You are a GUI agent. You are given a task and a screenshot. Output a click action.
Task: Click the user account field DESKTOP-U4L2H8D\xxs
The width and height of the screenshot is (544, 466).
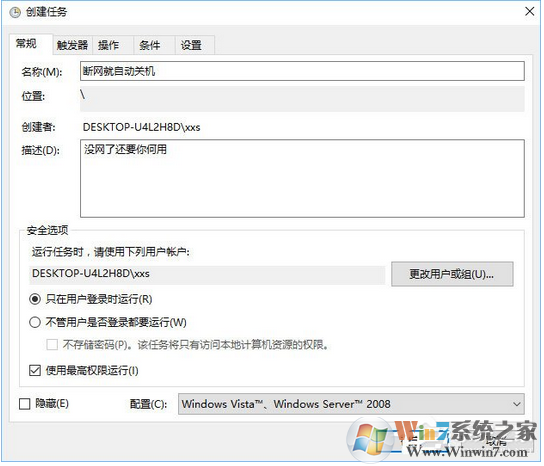pos(207,274)
